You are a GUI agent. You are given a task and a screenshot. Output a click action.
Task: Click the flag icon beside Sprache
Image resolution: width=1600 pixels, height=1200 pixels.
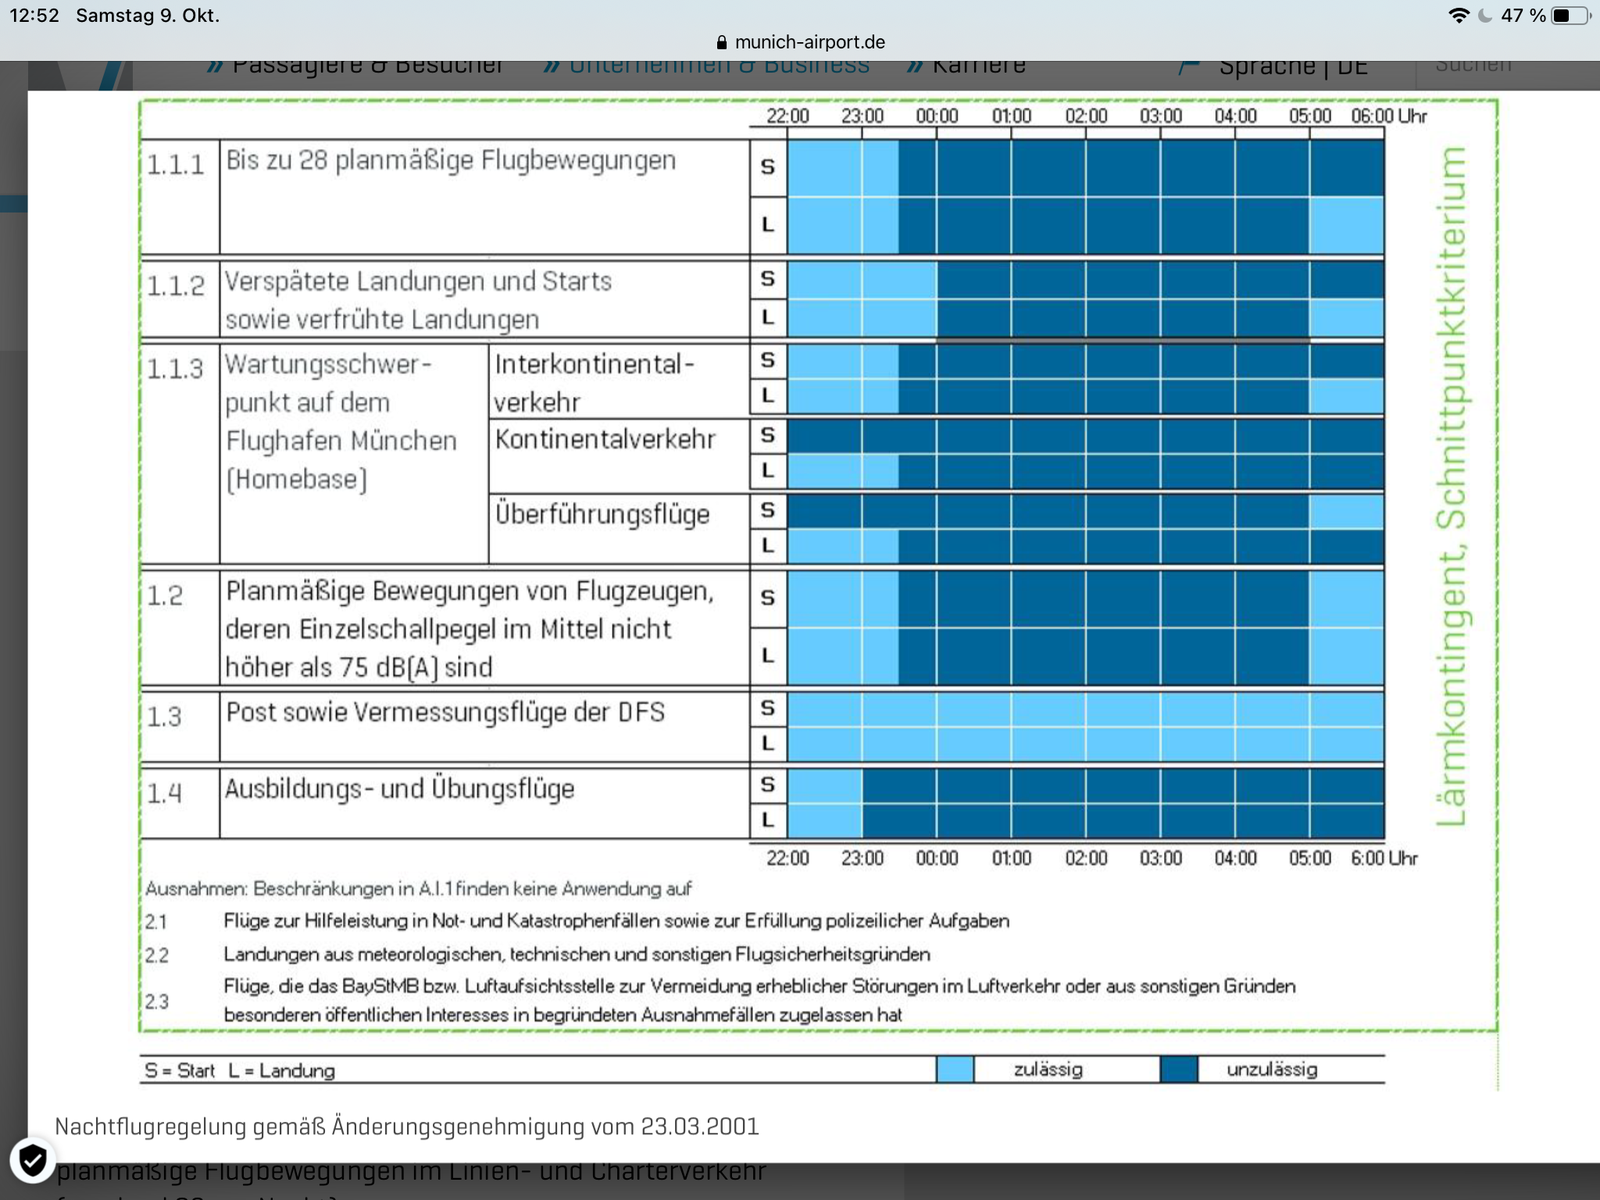click(x=1188, y=67)
